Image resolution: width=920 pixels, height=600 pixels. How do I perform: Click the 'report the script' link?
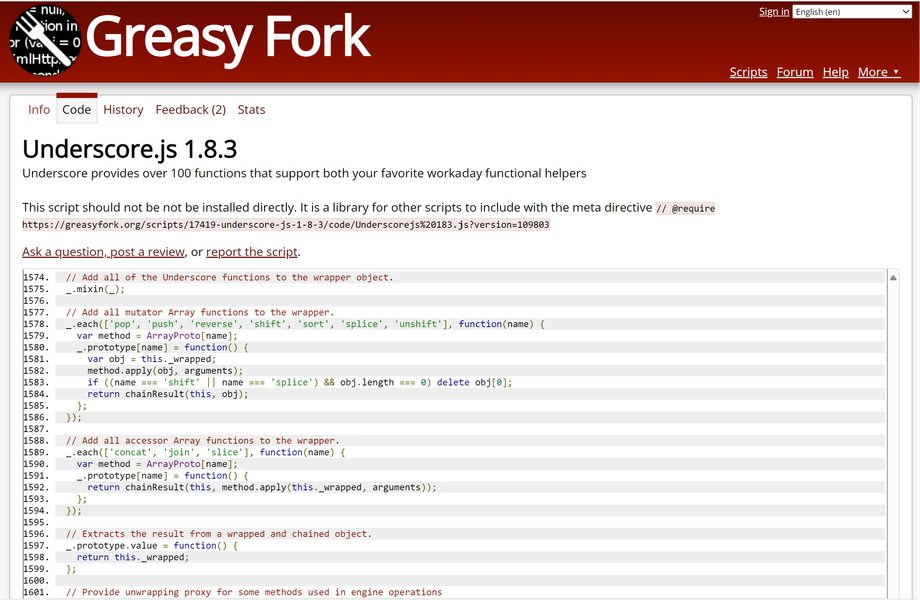[x=252, y=252]
